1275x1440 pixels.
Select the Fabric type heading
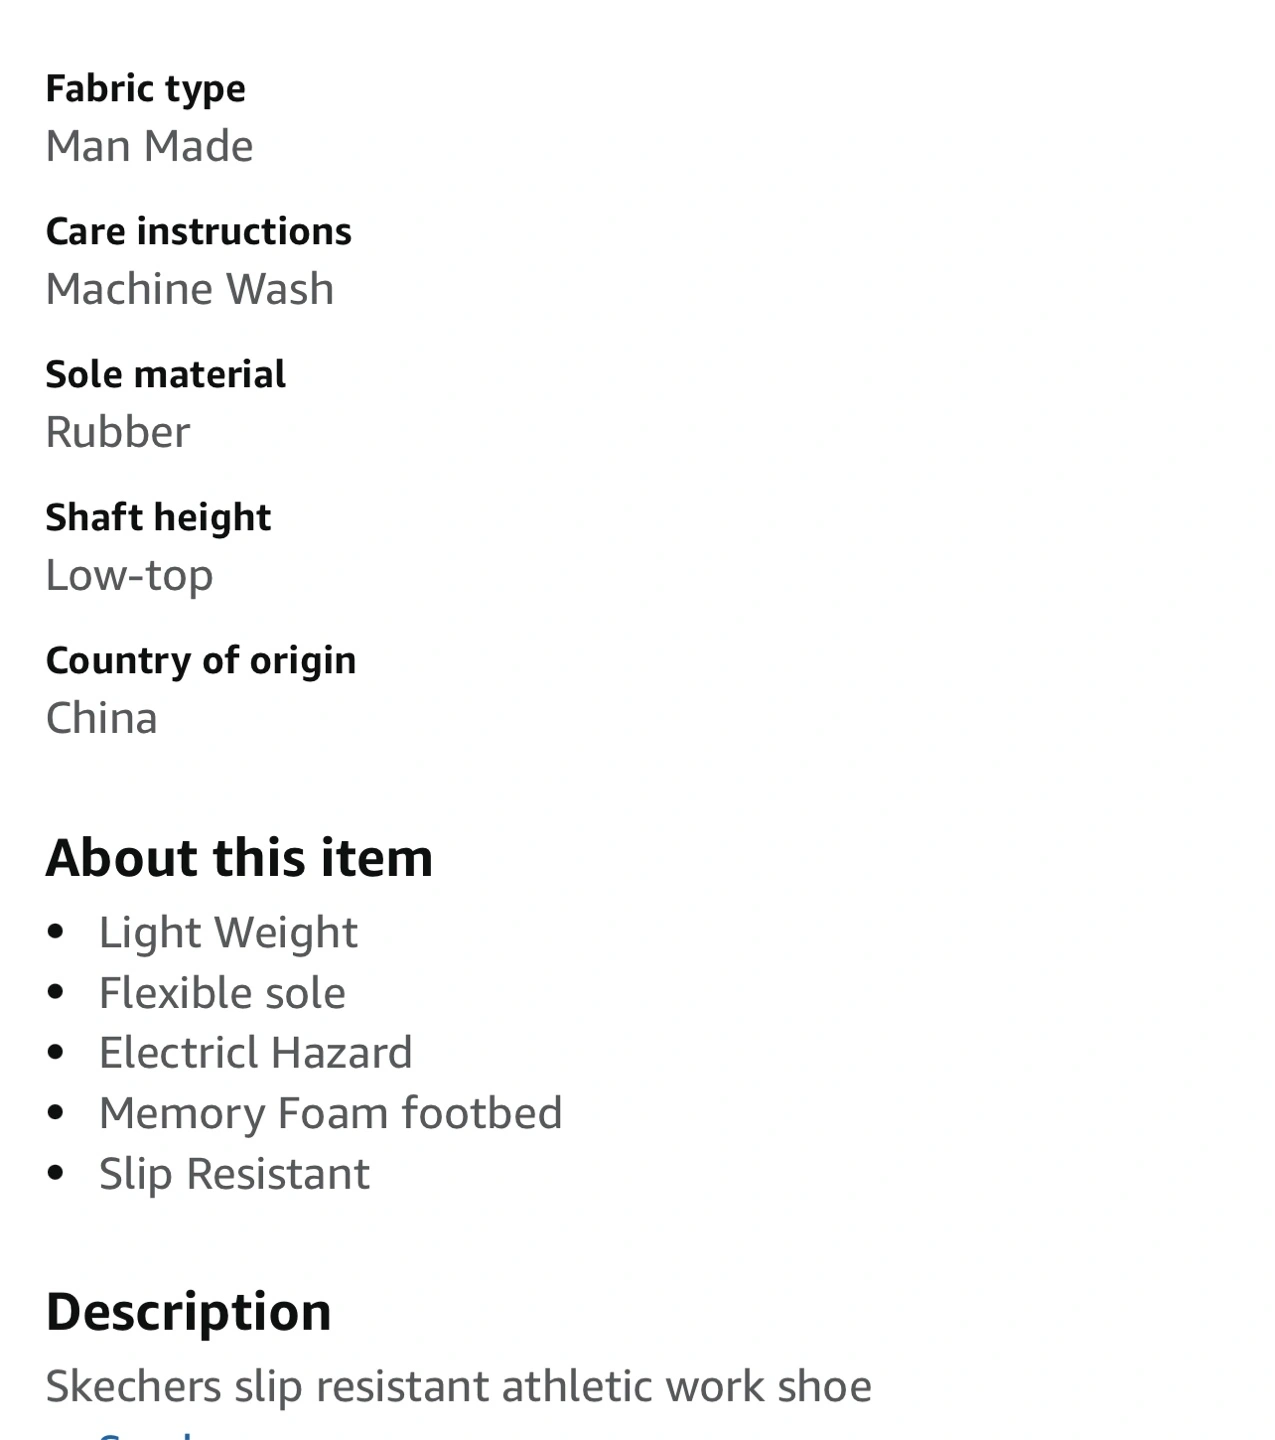pyautogui.click(x=146, y=89)
